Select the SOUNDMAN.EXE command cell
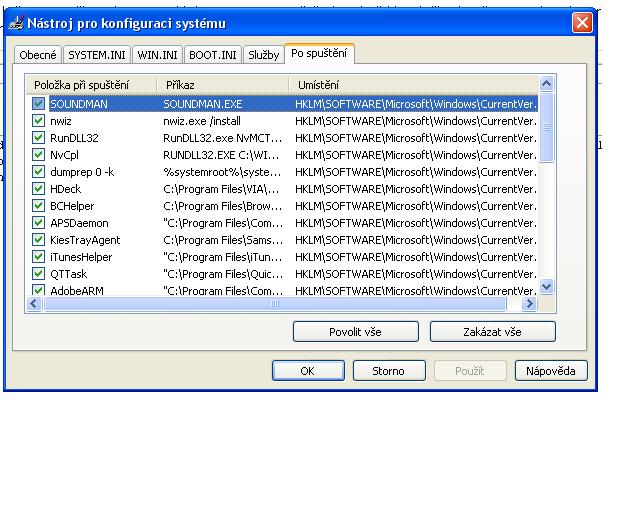Screen dimensions: 640x512 click(x=202, y=104)
